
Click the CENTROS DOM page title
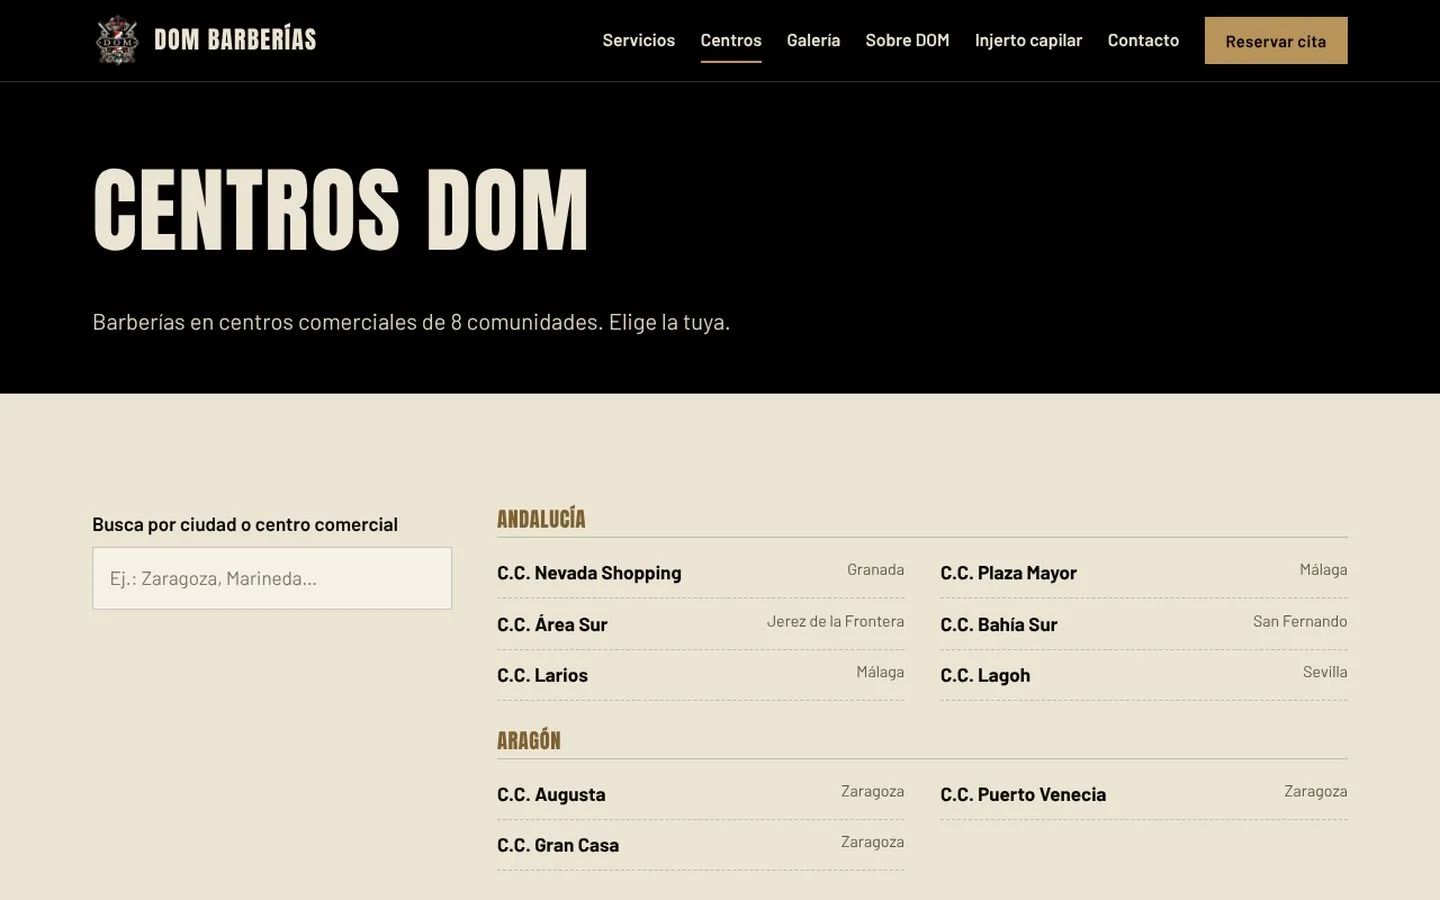click(x=341, y=210)
